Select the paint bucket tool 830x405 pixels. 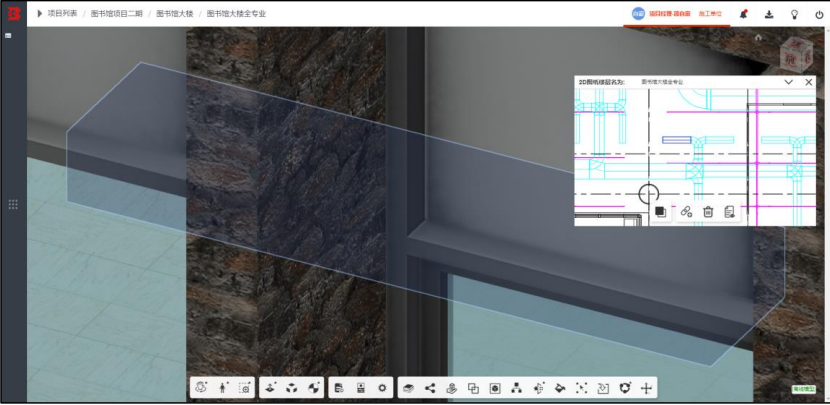(x=560, y=388)
